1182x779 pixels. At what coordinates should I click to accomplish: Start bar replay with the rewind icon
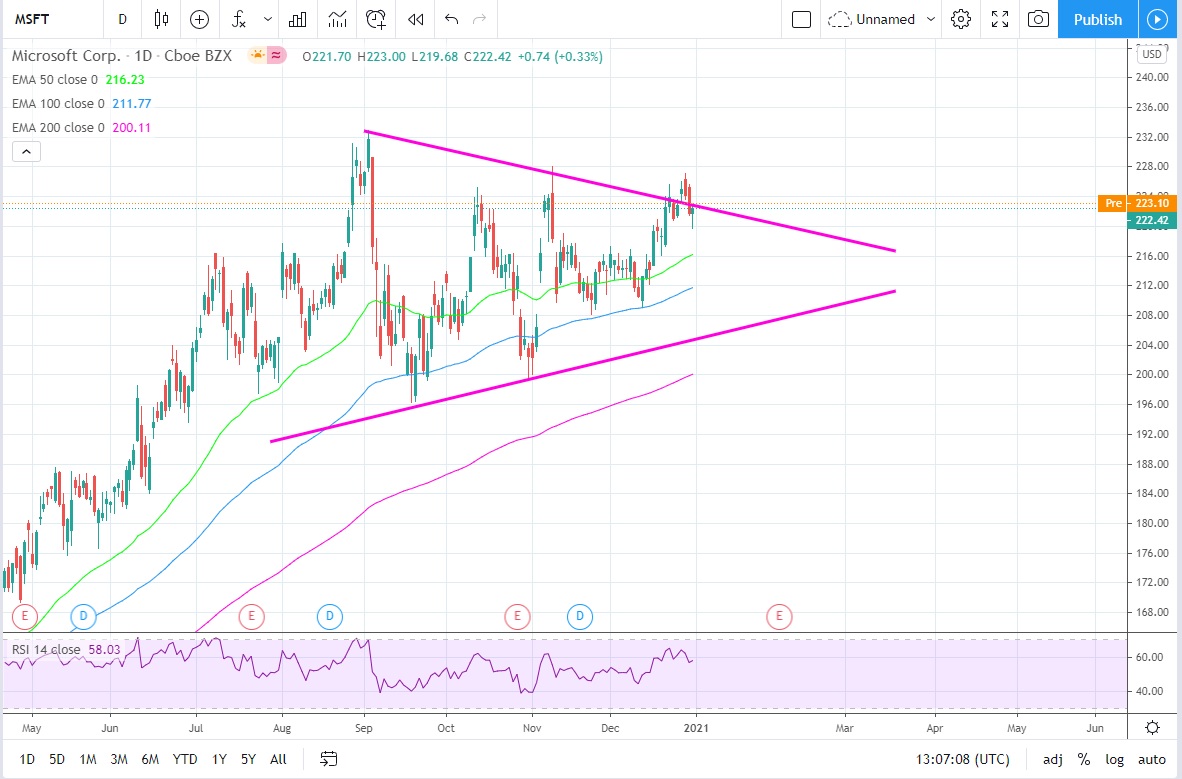click(415, 19)
